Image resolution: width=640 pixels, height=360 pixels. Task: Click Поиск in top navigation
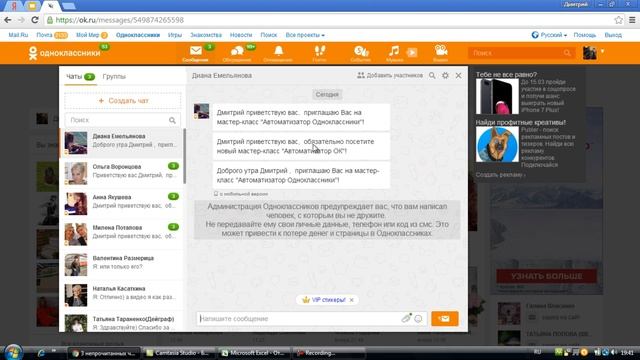pos(269,35)
